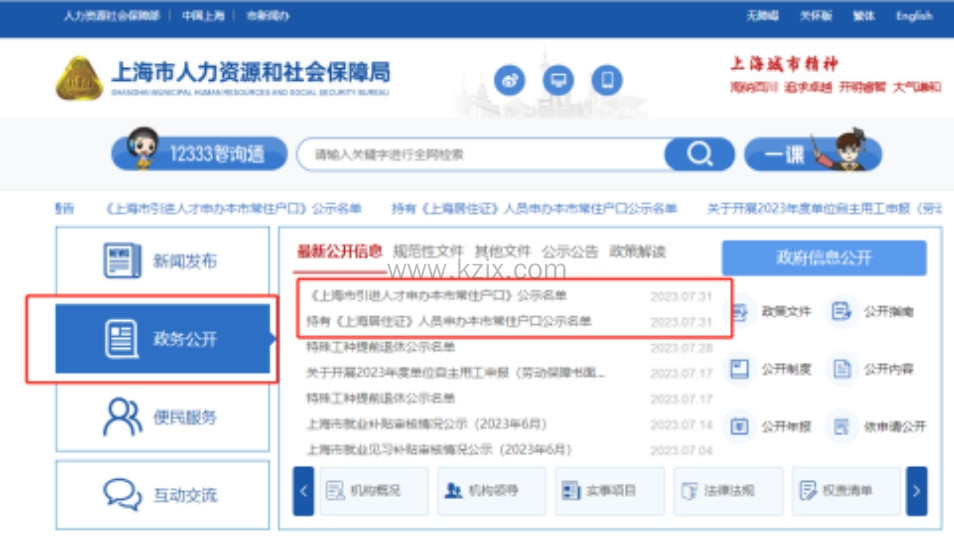Open the 便民服务 sidebar section
Viewport: 954px width, 539px height.
click(x=162, y=417)
